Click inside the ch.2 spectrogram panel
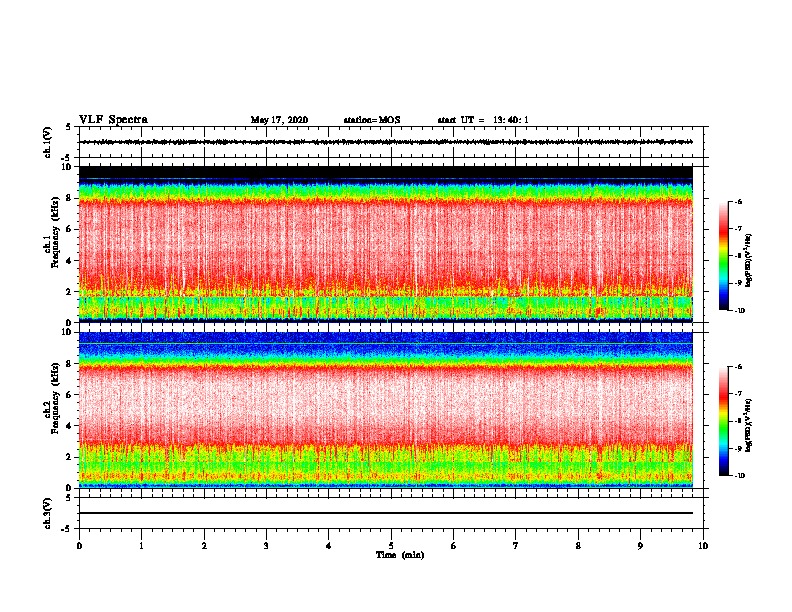Viewport: 792px width, 612px height. point(385,410)
